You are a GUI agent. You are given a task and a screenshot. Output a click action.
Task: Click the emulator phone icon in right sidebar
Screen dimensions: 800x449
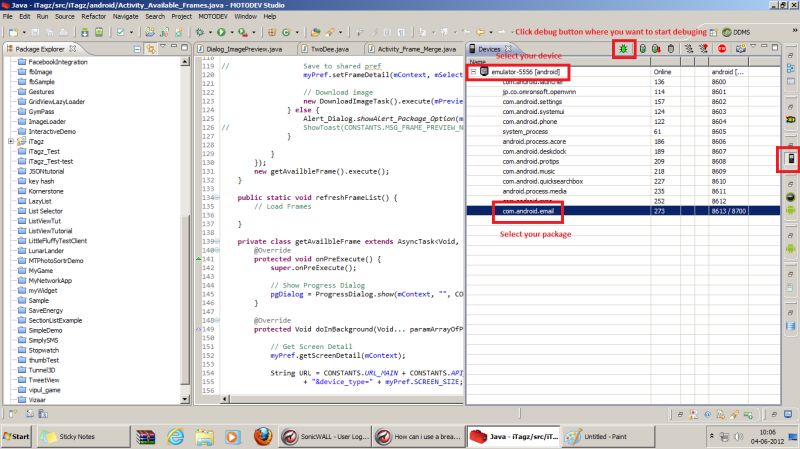(x=791, y=159)
